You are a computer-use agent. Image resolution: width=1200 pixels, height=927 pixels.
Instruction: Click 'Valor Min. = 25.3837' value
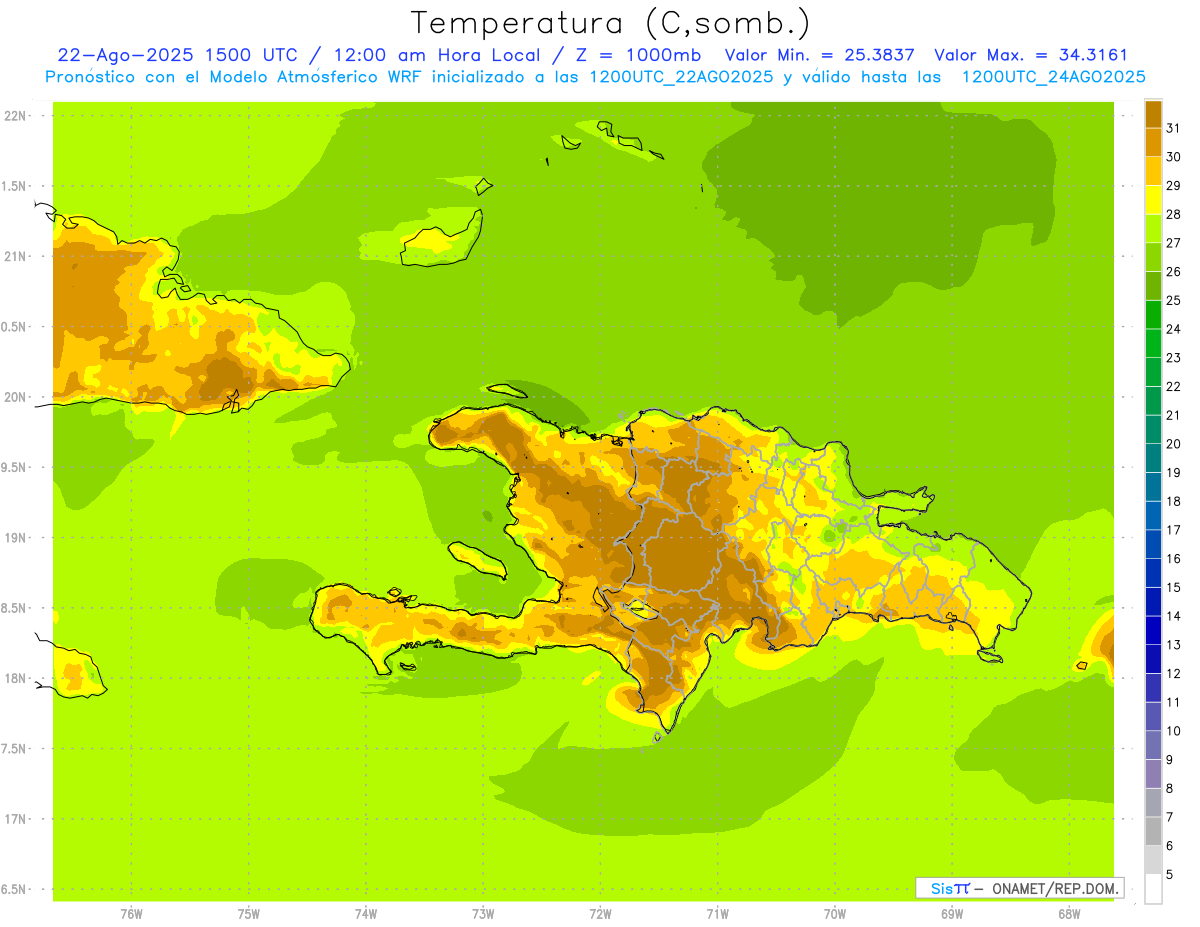tap(819, 56)
